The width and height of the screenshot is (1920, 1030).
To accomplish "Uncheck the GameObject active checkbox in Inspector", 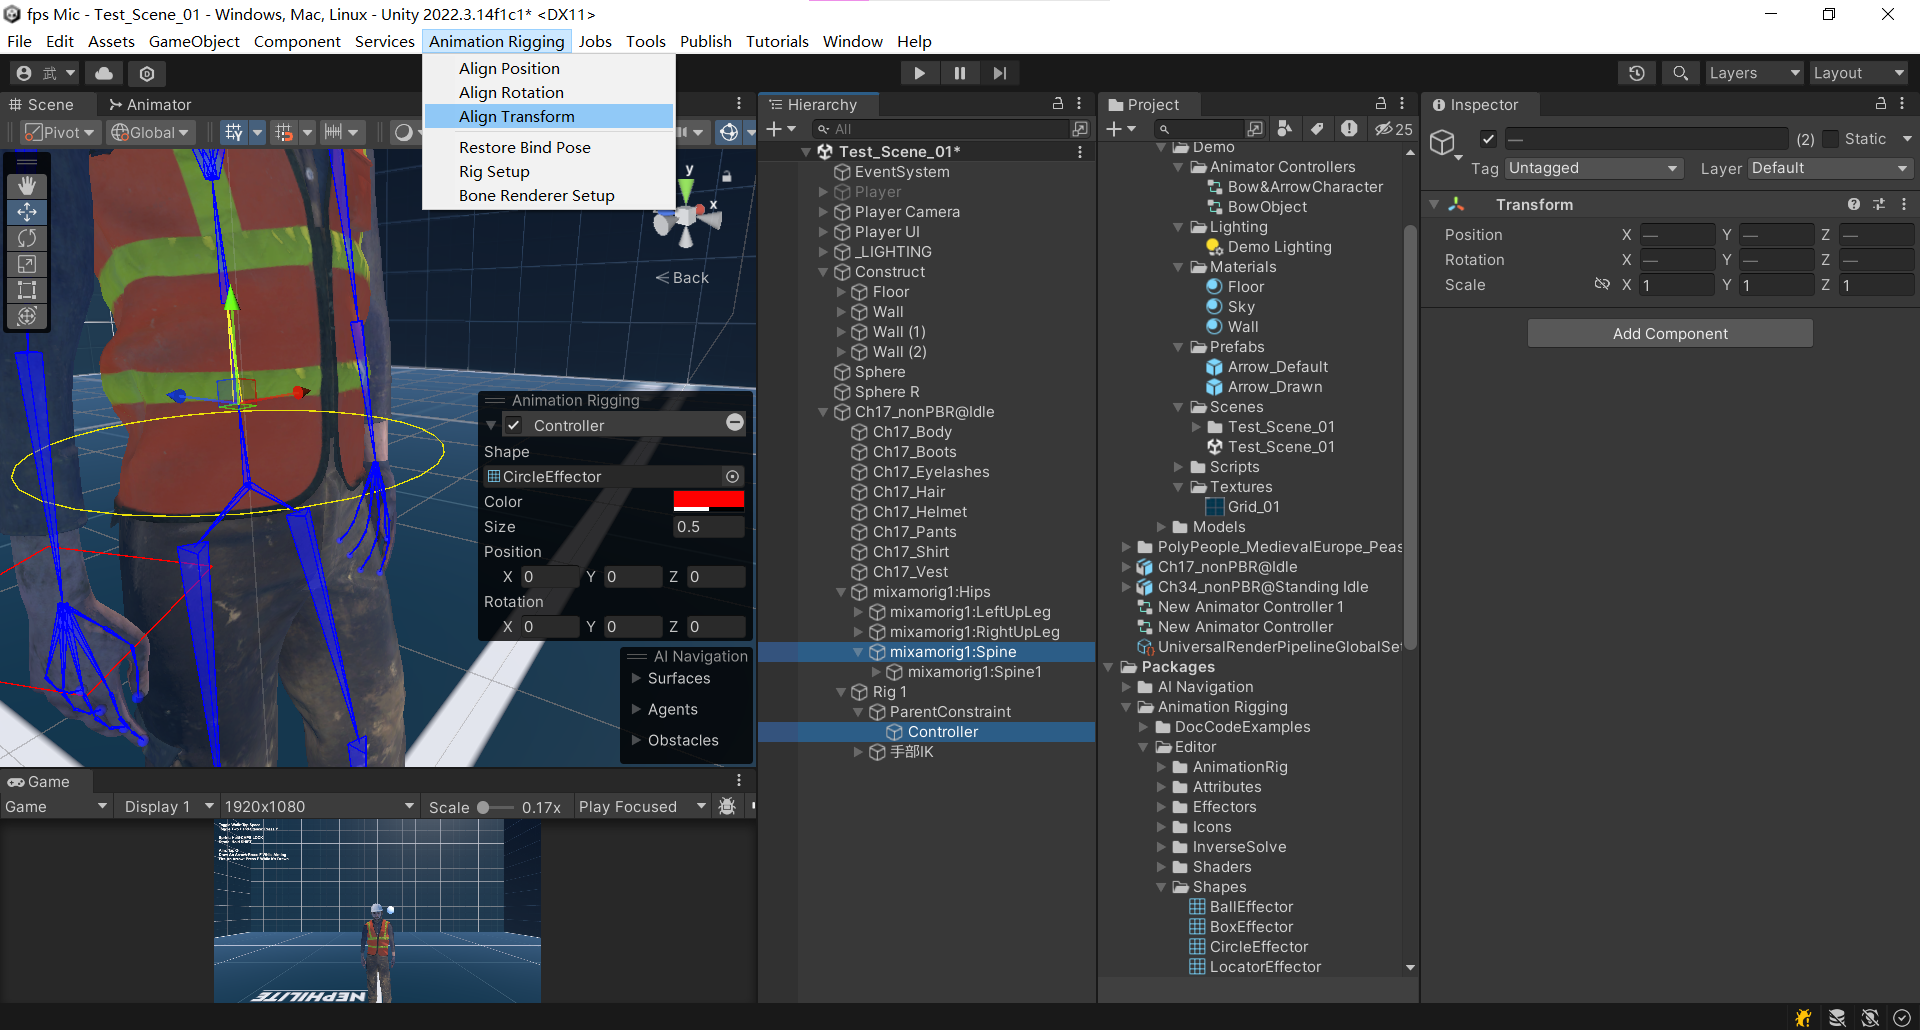I will (1488, 139).
